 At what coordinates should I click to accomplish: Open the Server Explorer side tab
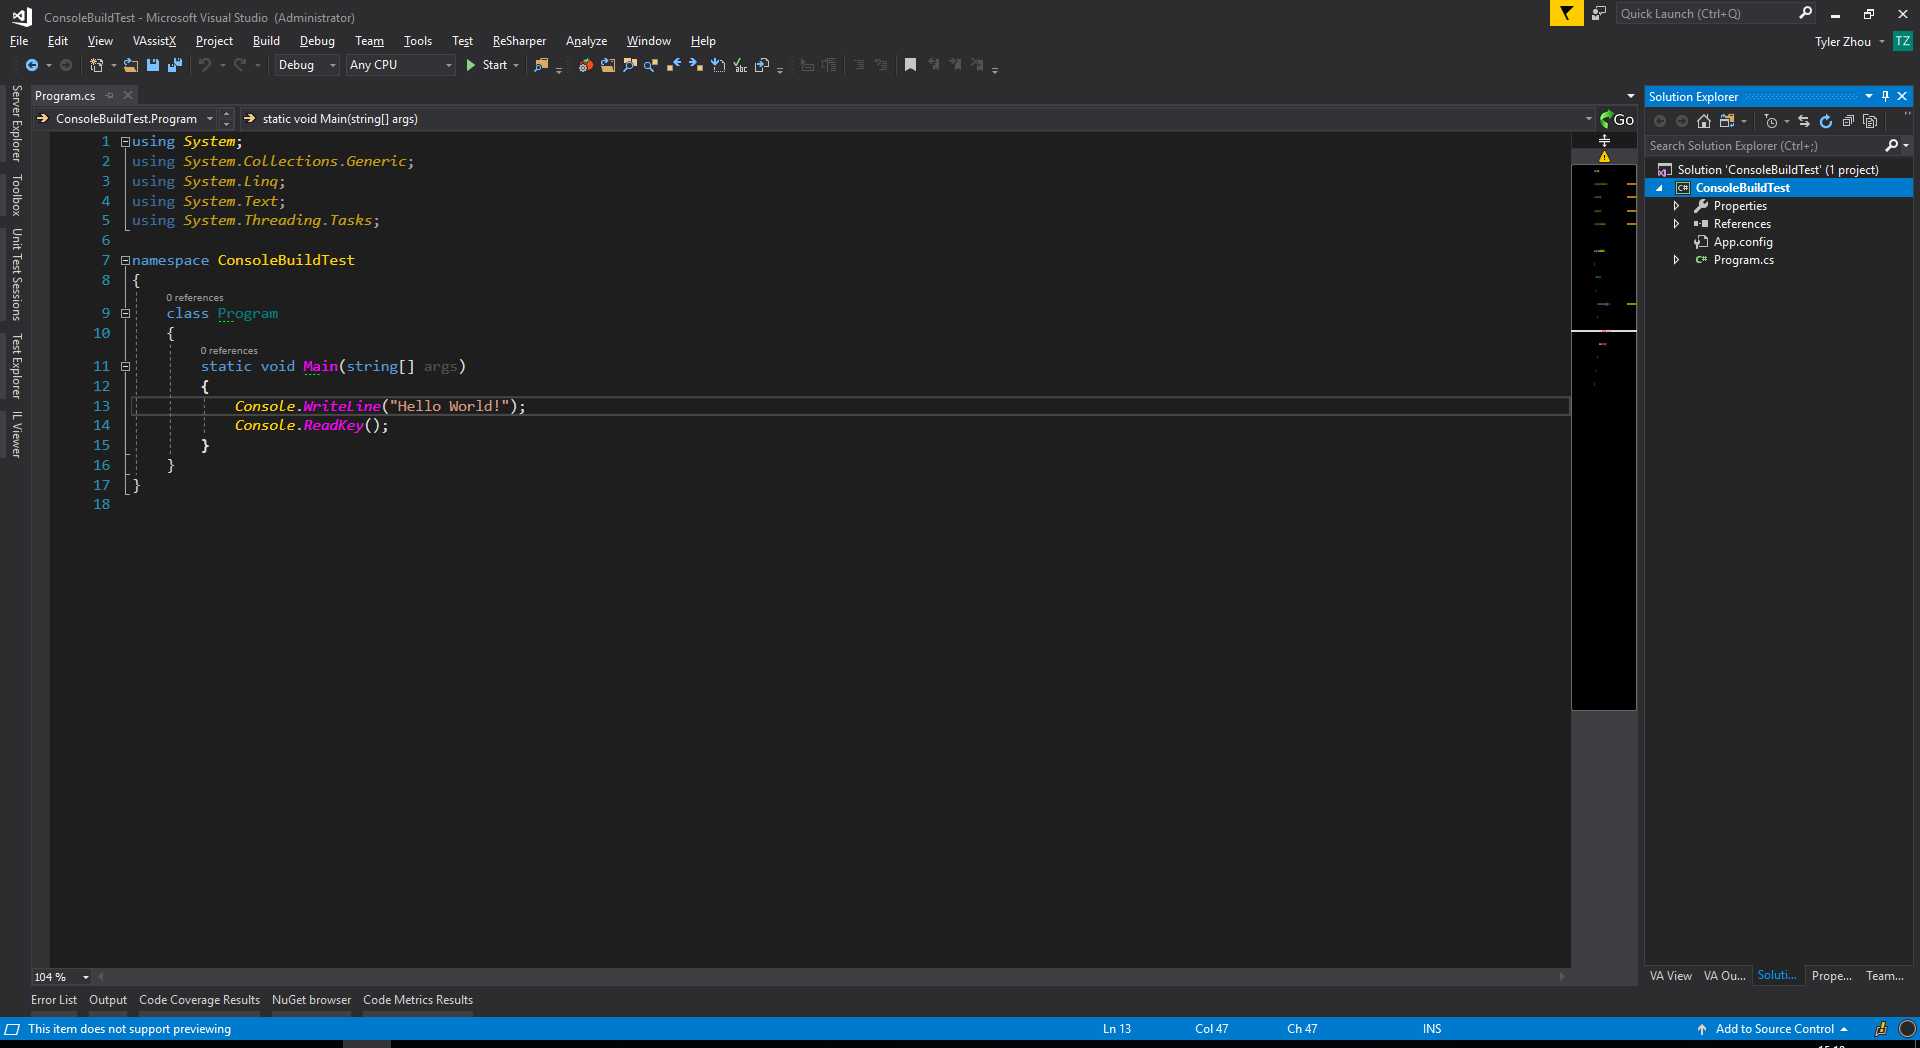(x=16, y=123)
